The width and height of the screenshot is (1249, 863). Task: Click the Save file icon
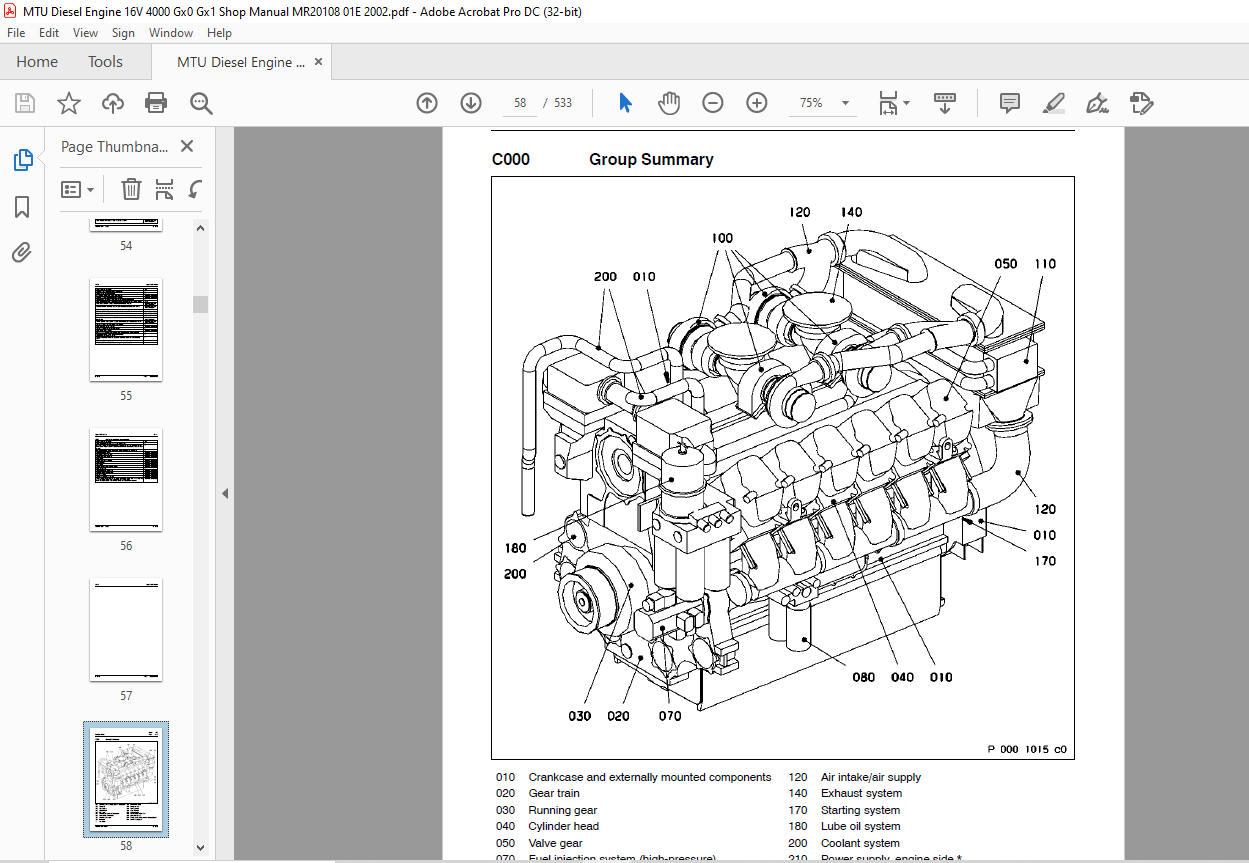pyautogui.click(x=25, y=103)
